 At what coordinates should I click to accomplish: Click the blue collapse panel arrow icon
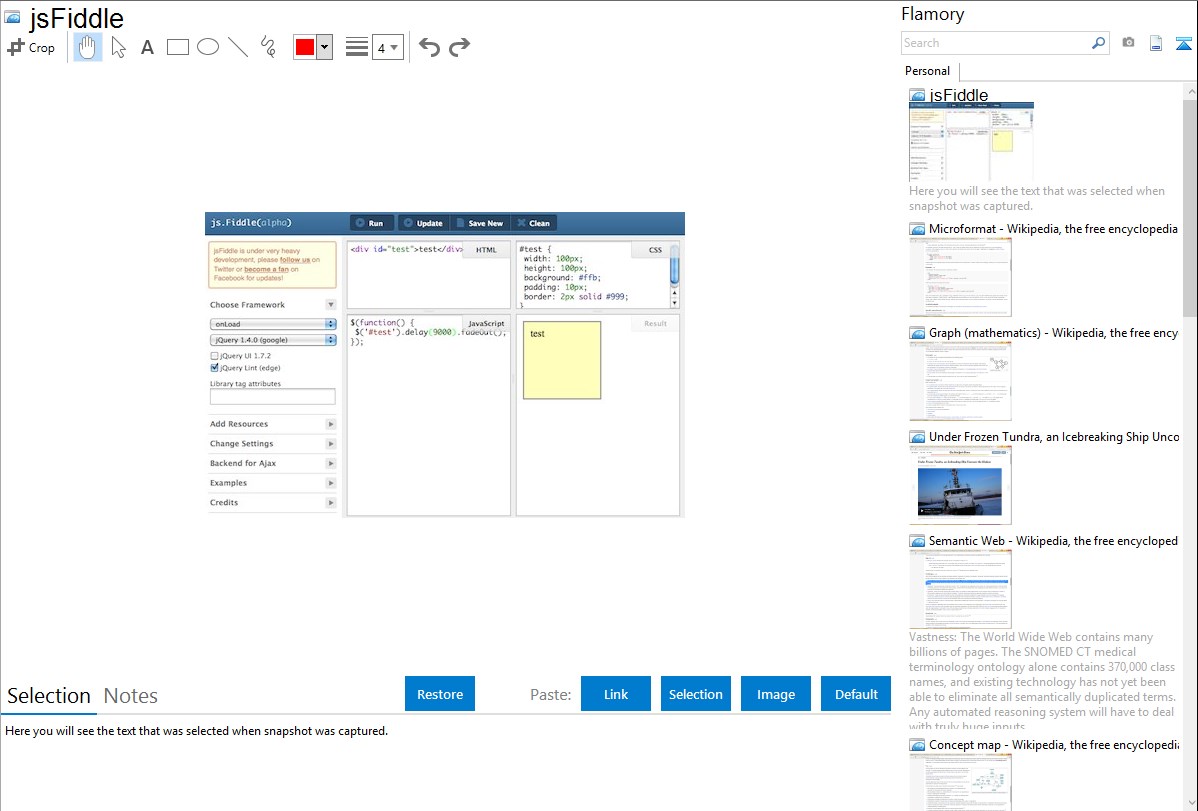coord(1183,43)
